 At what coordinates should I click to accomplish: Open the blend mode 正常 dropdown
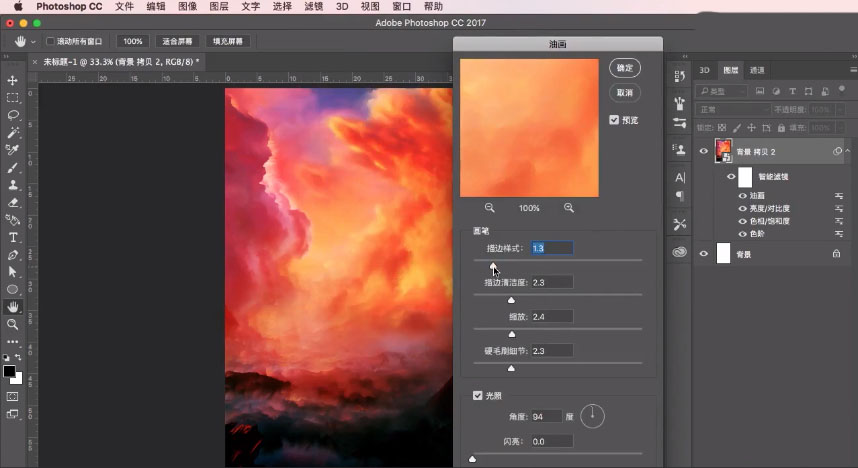pos(733,109)
